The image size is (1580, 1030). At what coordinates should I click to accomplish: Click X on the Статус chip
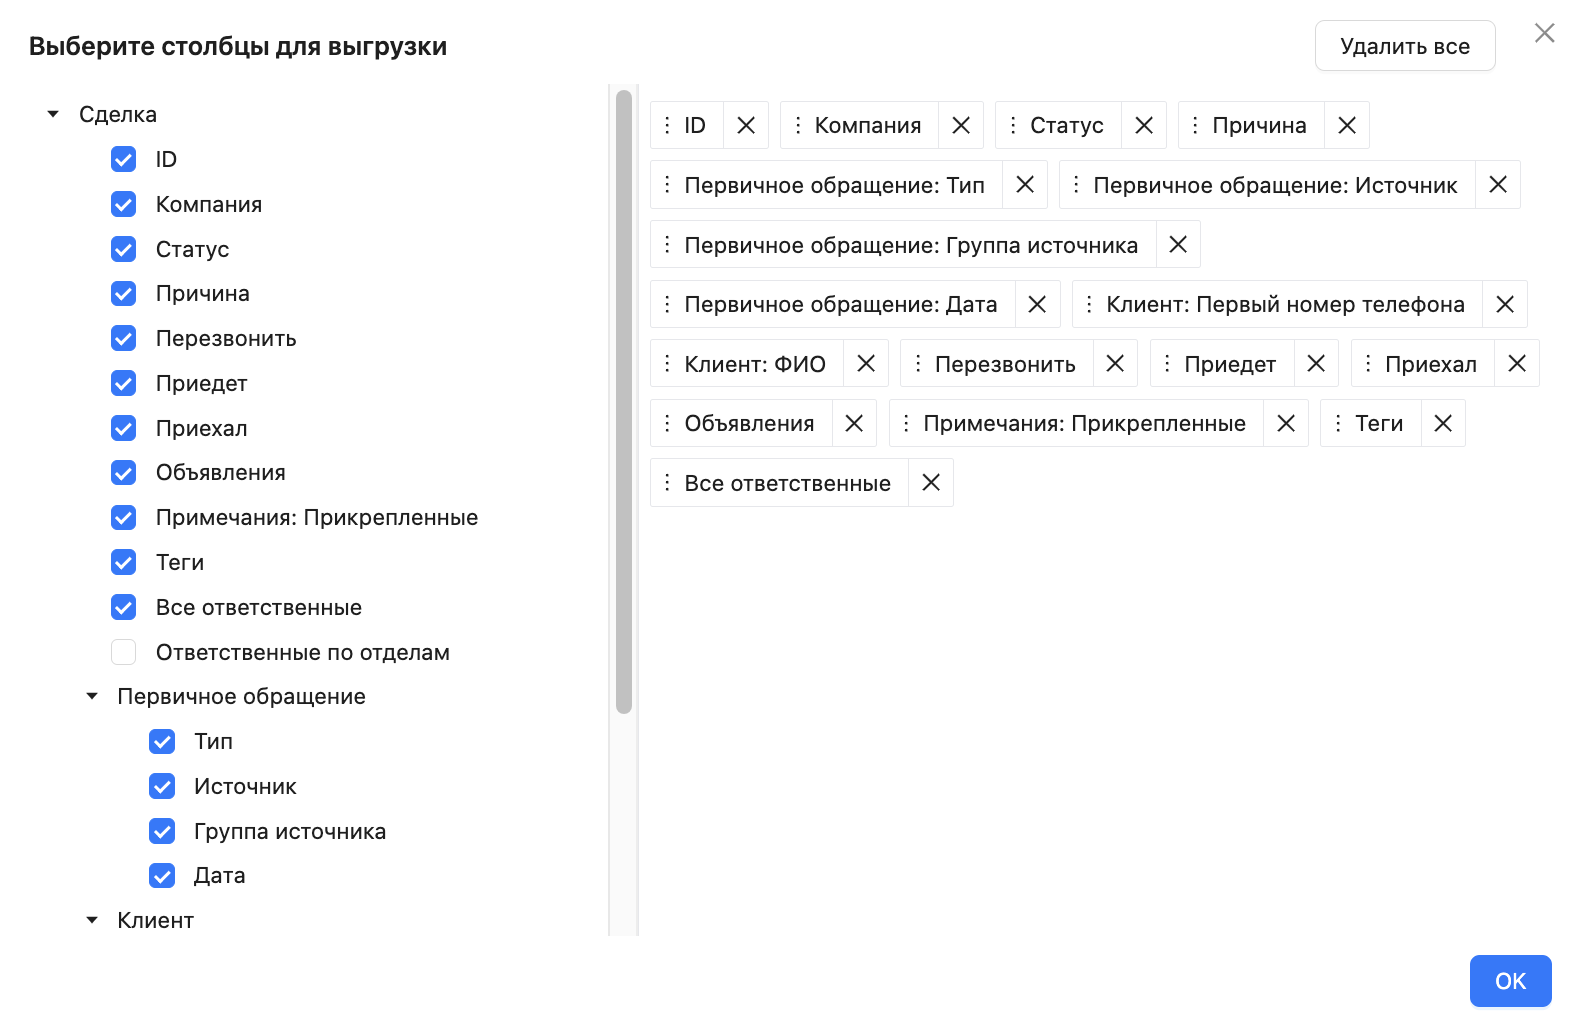pos(1143,125)
